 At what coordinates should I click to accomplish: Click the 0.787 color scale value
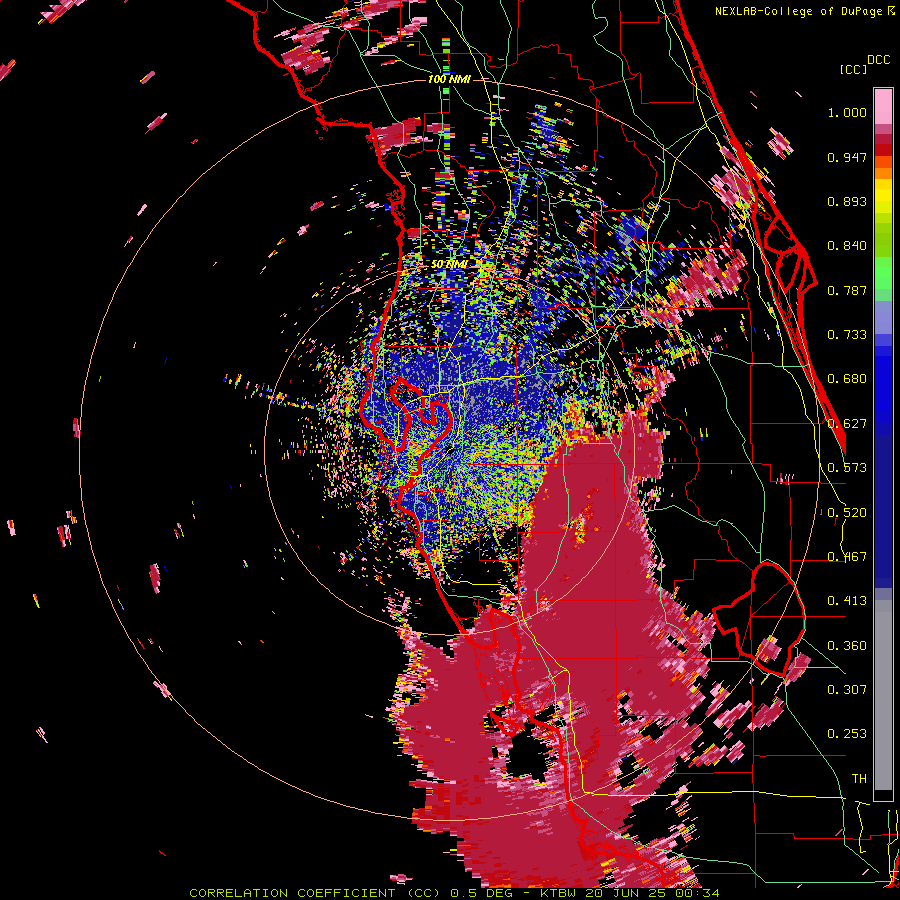(847, 290)
